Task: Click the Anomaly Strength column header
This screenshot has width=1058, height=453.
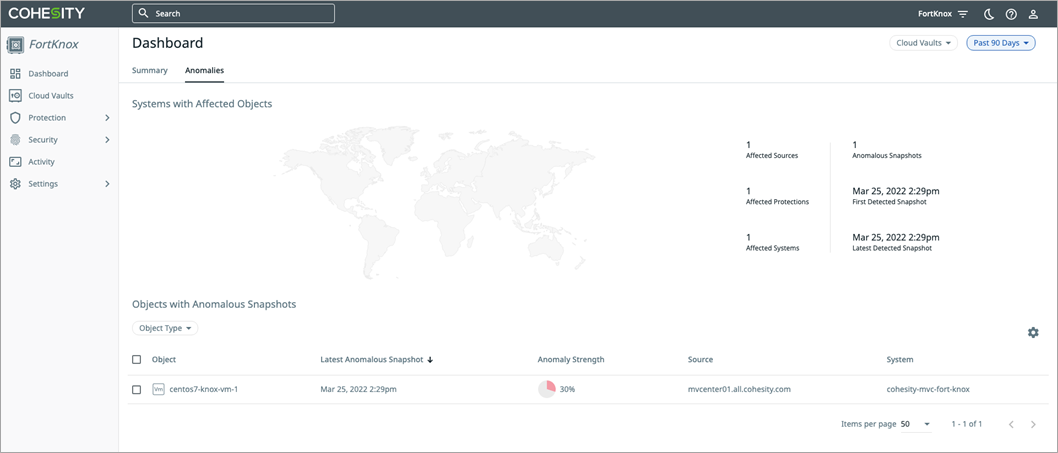Action: [571, 360]
